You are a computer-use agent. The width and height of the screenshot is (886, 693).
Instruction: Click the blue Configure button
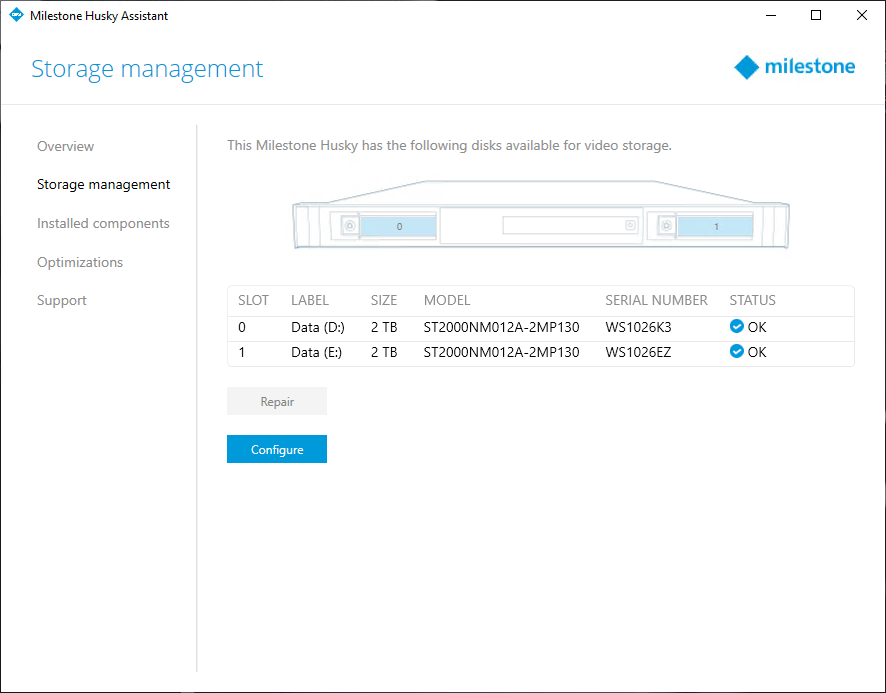point(277,449)
